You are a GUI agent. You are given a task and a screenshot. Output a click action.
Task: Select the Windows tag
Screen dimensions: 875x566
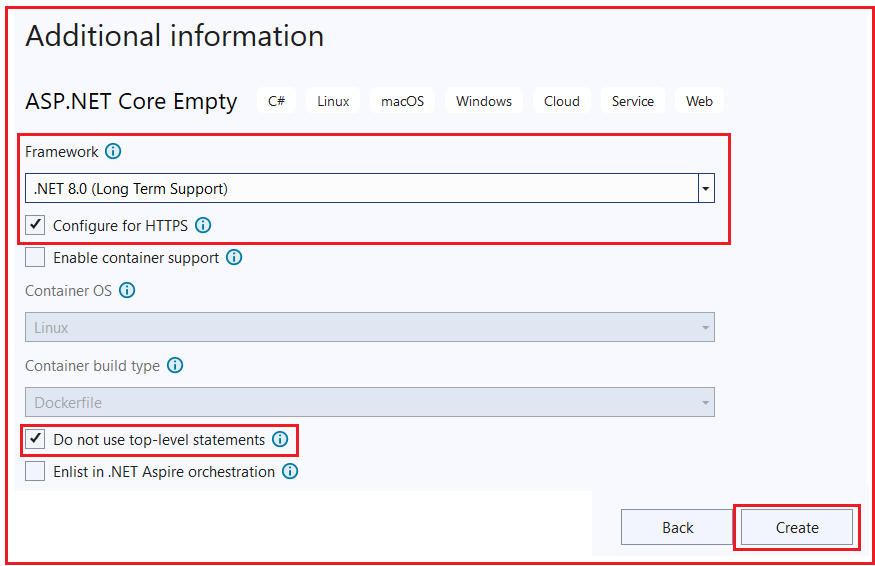point(484,101)
